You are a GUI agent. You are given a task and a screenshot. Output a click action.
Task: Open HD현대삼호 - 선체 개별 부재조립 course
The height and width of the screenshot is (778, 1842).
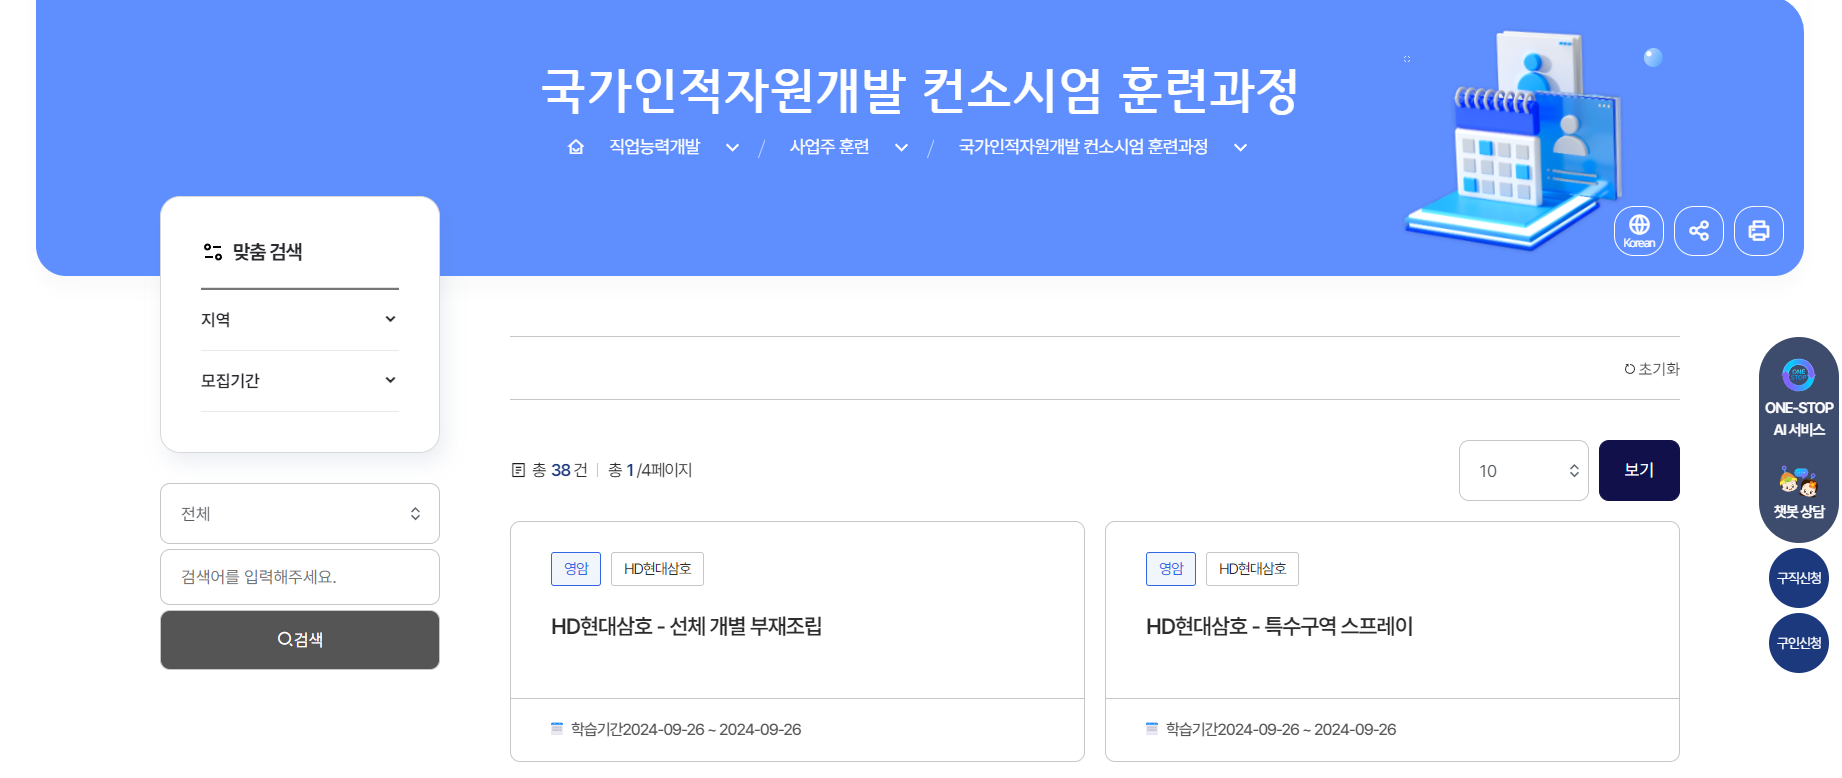tap(686, 627)
